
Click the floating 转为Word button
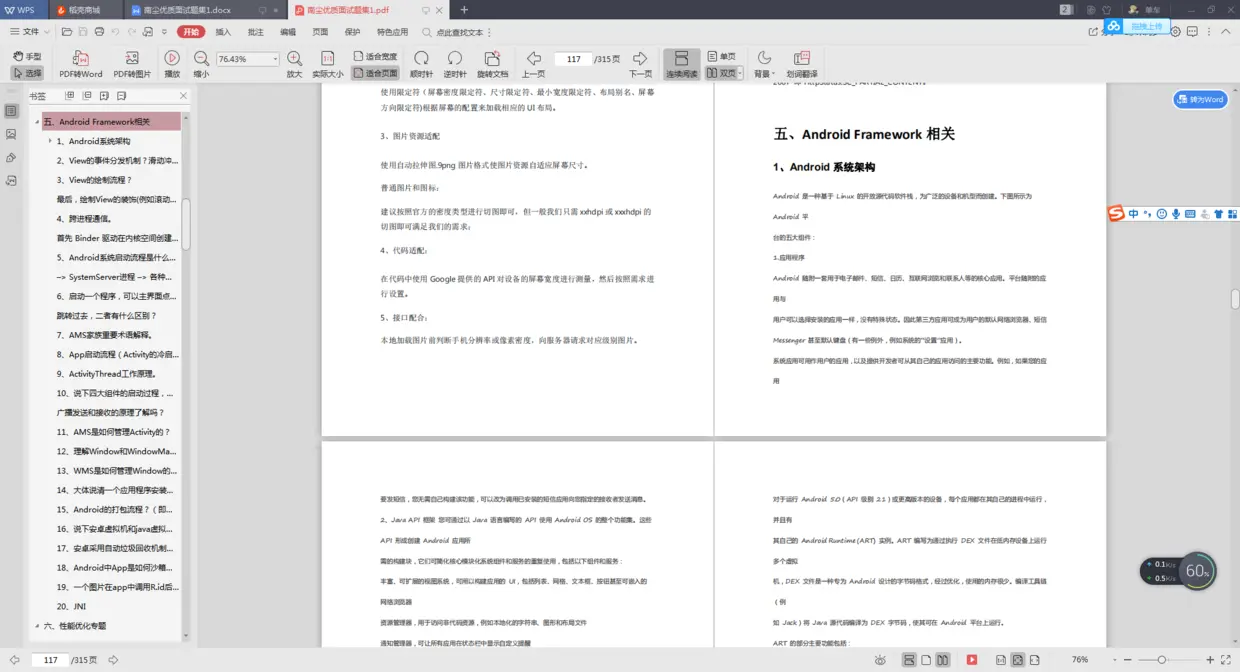[1200, 99]
